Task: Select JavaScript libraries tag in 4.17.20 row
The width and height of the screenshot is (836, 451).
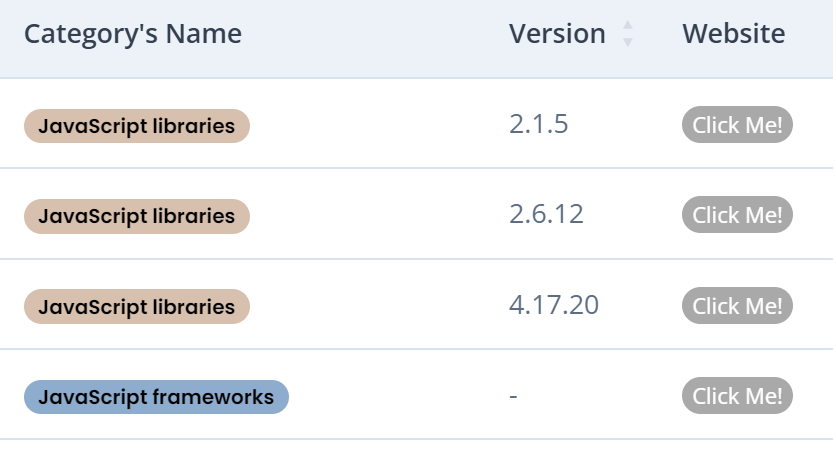Action: pyautogui.click(x=137, y=307)
